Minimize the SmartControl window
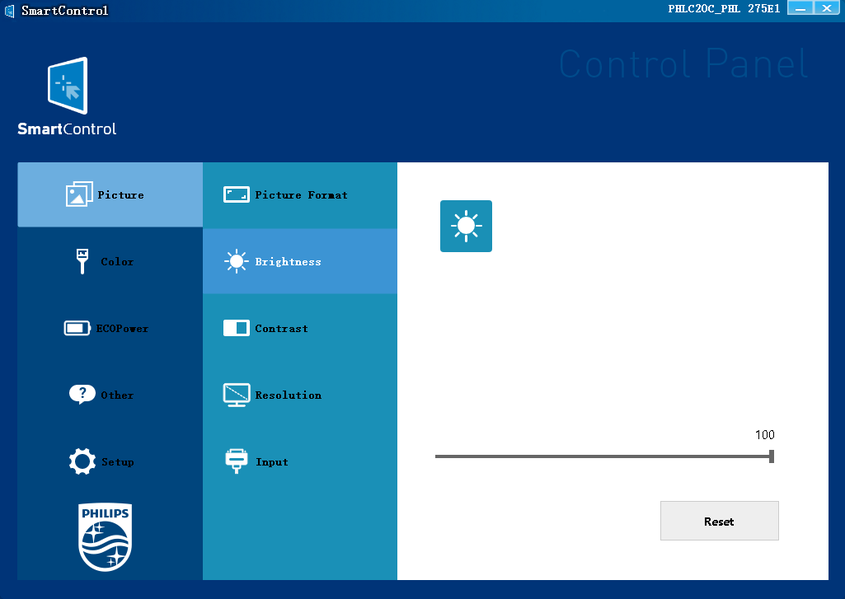This screenshot has width=845, height=599. 800,8
